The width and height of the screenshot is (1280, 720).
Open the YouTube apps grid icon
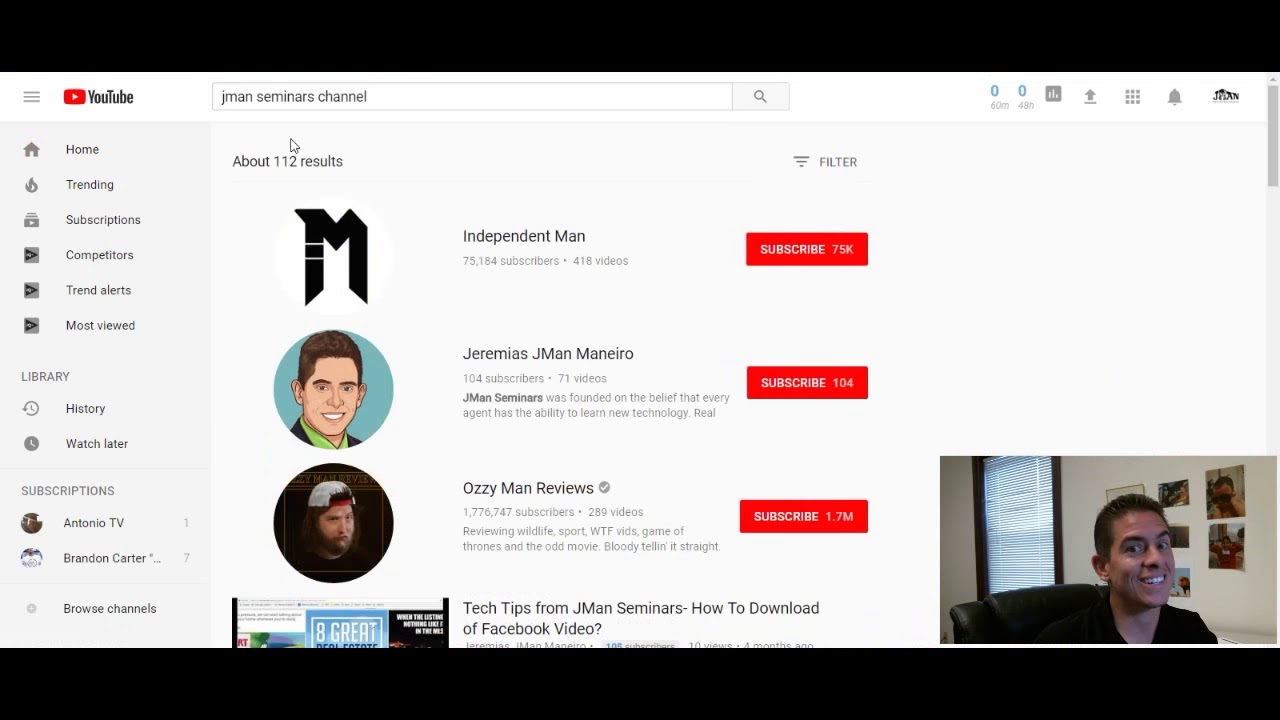coord(1132,97)
